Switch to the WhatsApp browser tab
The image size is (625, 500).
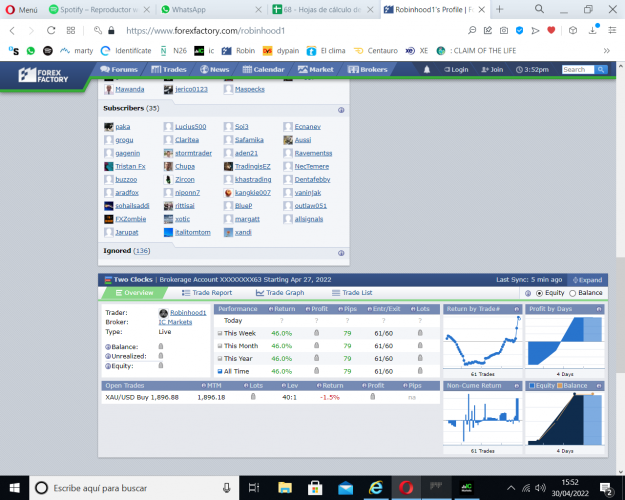coord(212,10)
